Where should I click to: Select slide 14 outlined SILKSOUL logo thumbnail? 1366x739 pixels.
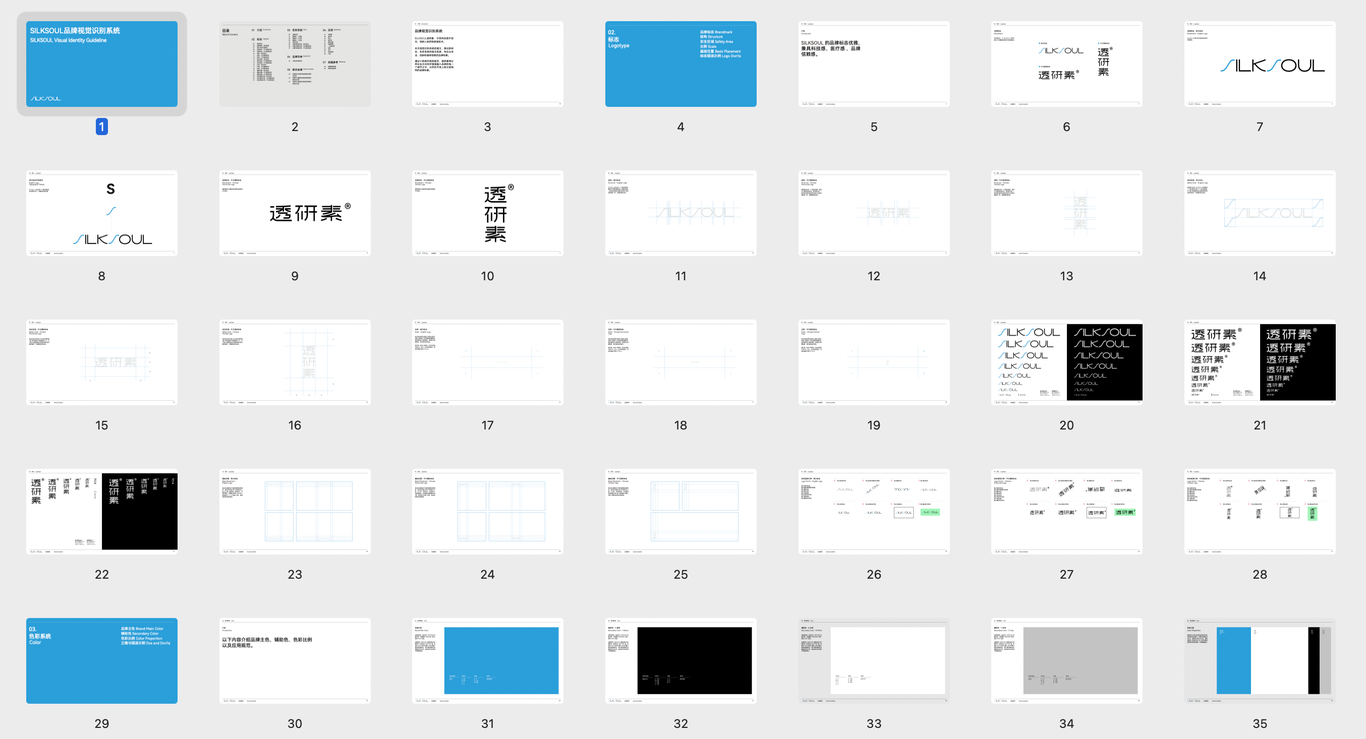tap(1260, 213)
